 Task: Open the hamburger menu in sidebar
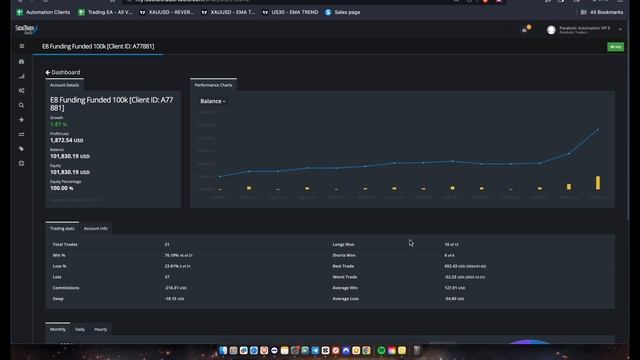[22, 46]
